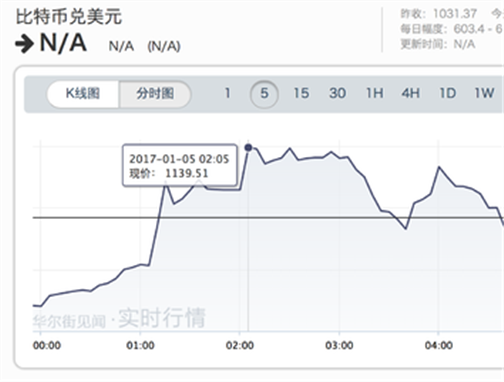Click the horizontal reference price line
The height and width of the screenshot is (382, 504).
(268, 218)
